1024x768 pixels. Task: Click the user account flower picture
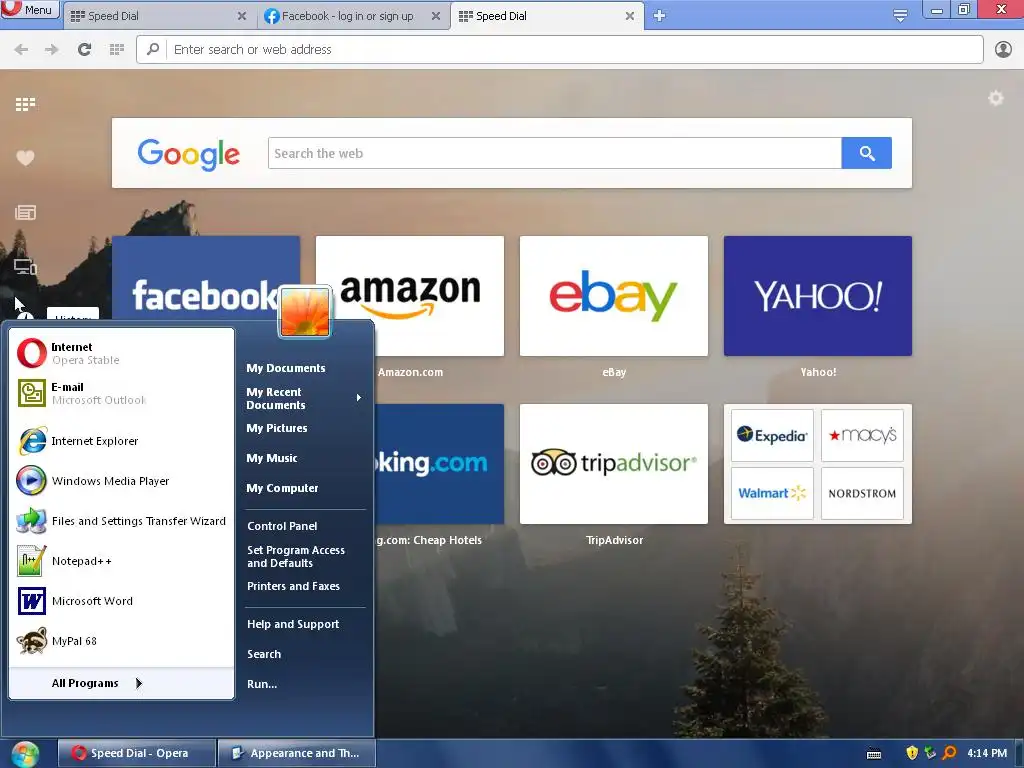(304, 312)
